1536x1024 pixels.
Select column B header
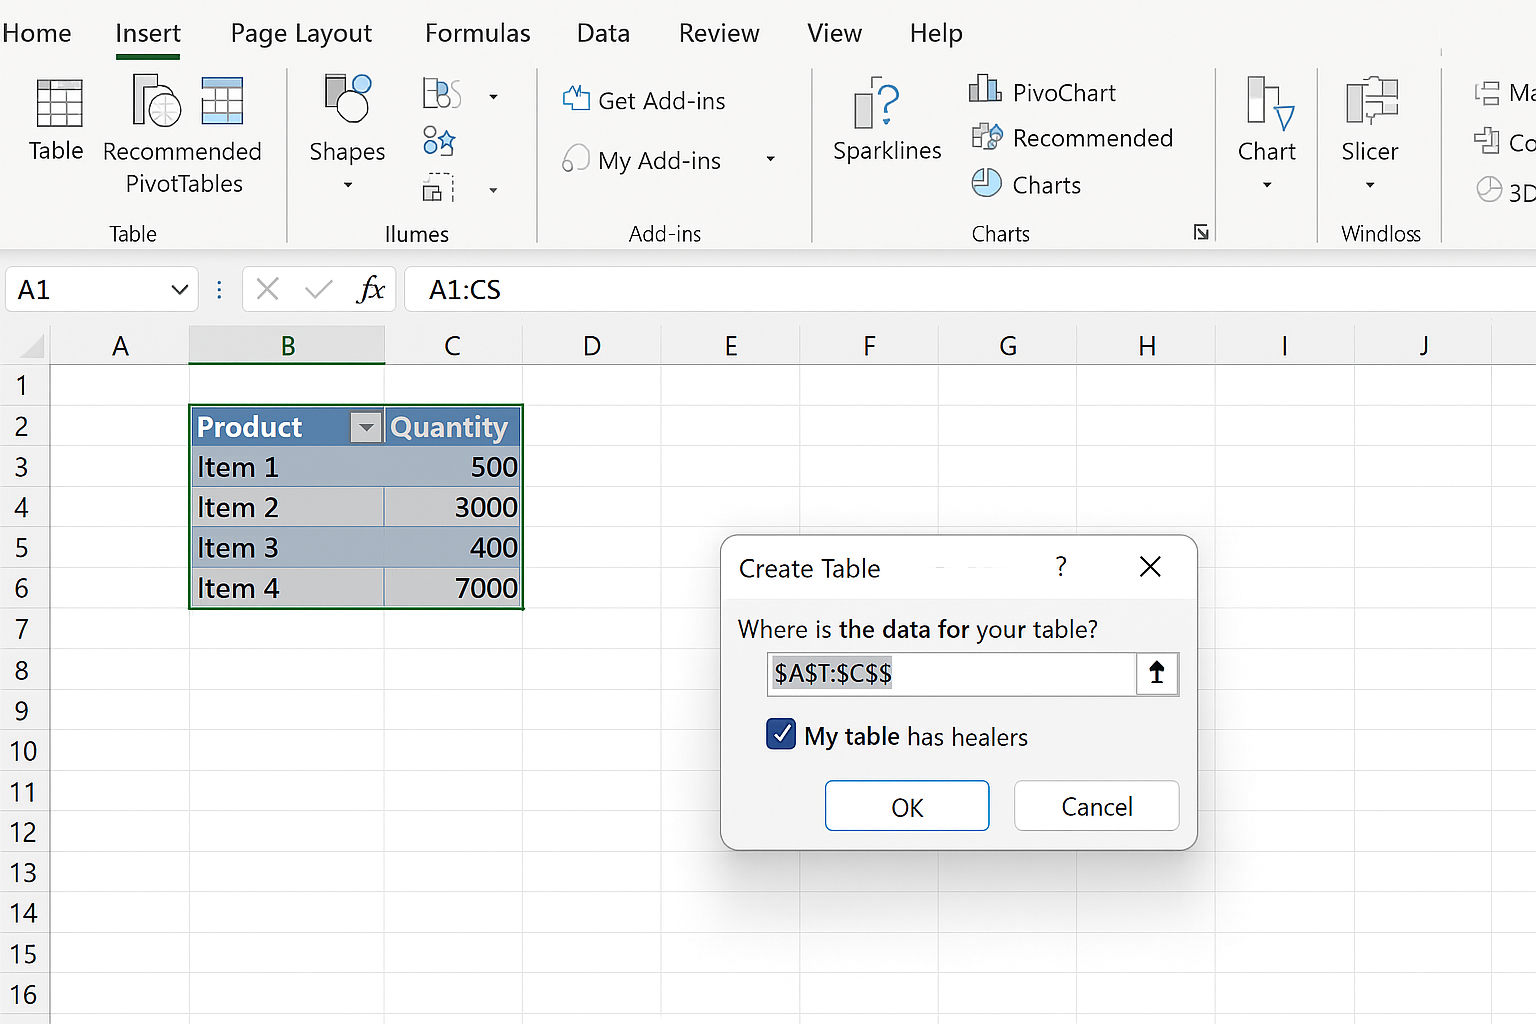click(x=287, y=346)
